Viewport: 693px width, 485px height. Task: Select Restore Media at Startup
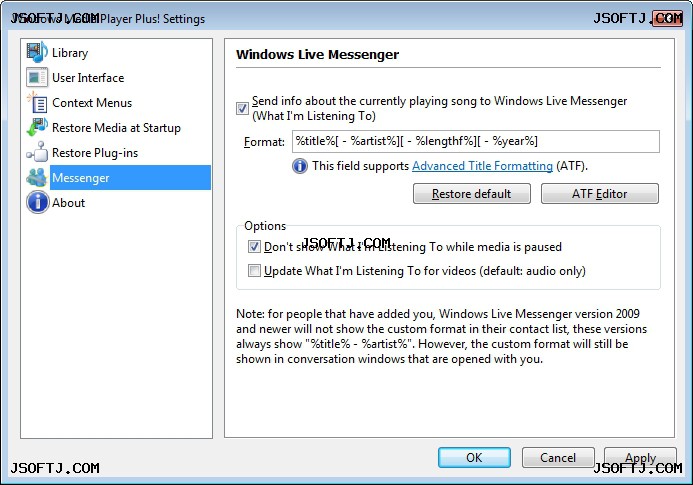116,128
